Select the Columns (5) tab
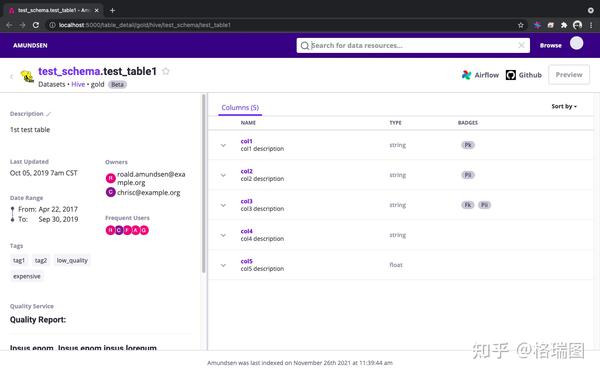Screen dimensions: 600x375 coord(240,108)
